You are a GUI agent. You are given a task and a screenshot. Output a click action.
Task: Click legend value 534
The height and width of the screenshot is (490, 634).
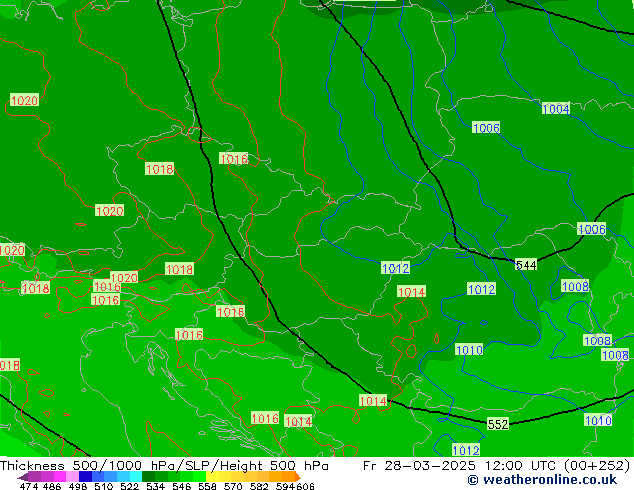[x=156, y=486]
